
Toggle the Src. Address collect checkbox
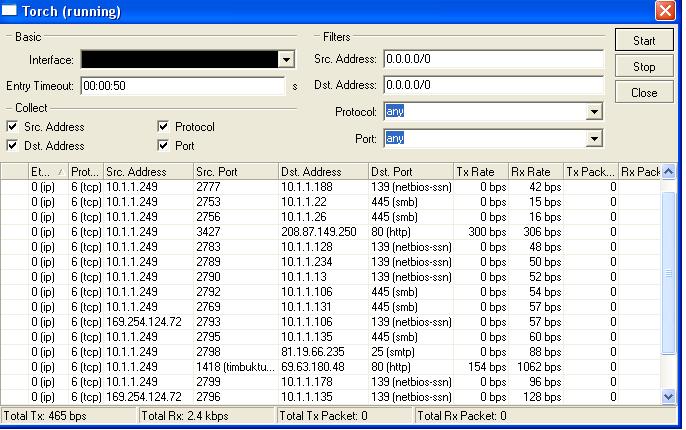pyautogui.click(x=12, y=127)
